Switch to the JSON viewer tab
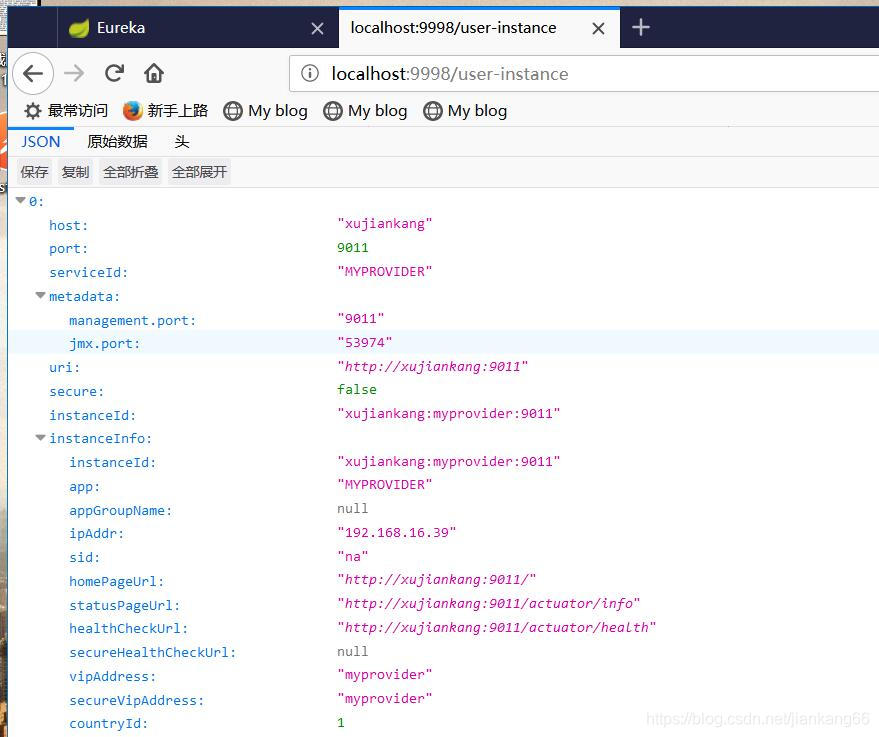 pyautogui.click(x=40, y=142)
